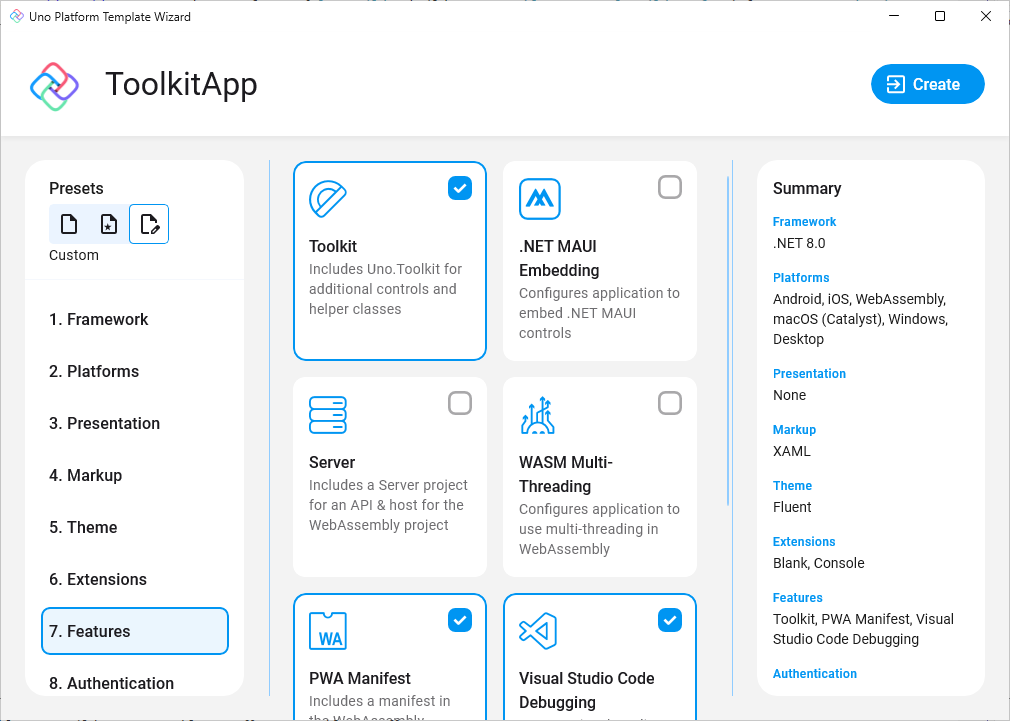Uncheck the Toolkit feature

(x=460, y=188)
